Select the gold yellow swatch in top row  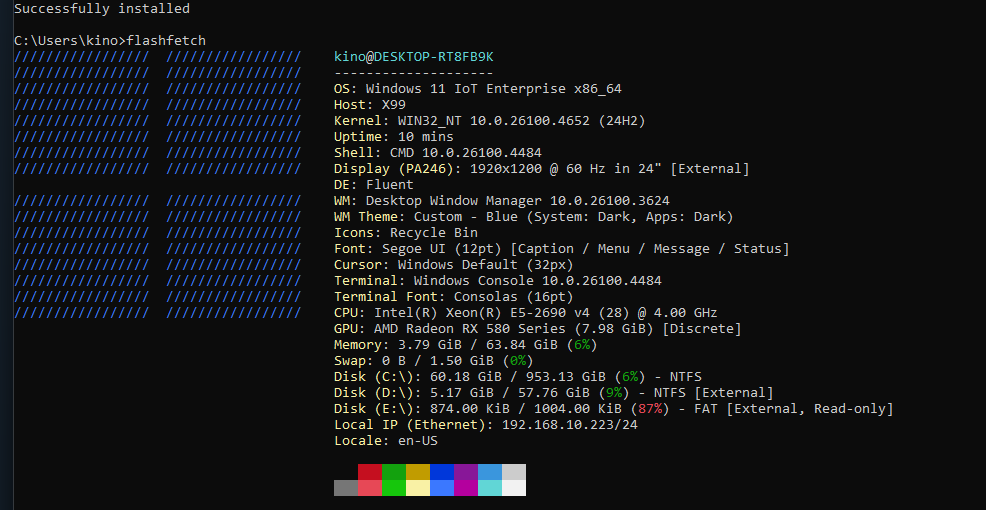click(418, 472)
